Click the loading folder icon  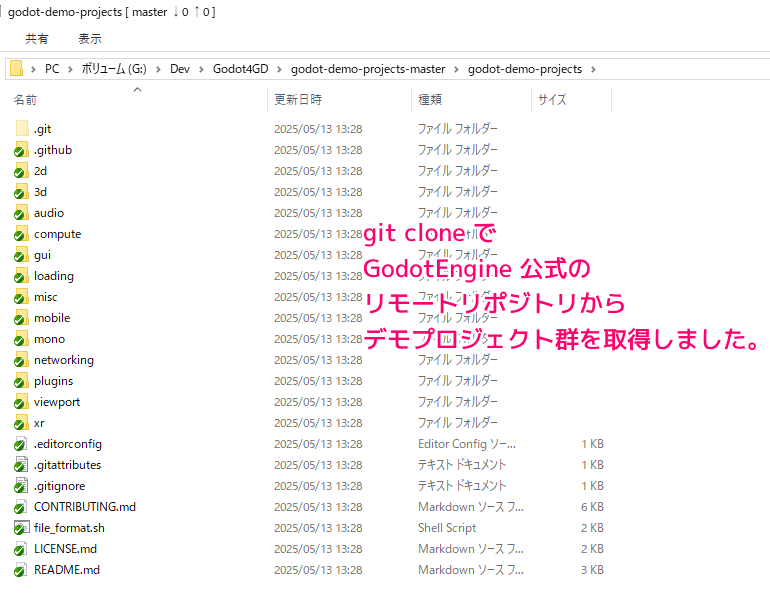pyautogui.click(x=21, y=276)
